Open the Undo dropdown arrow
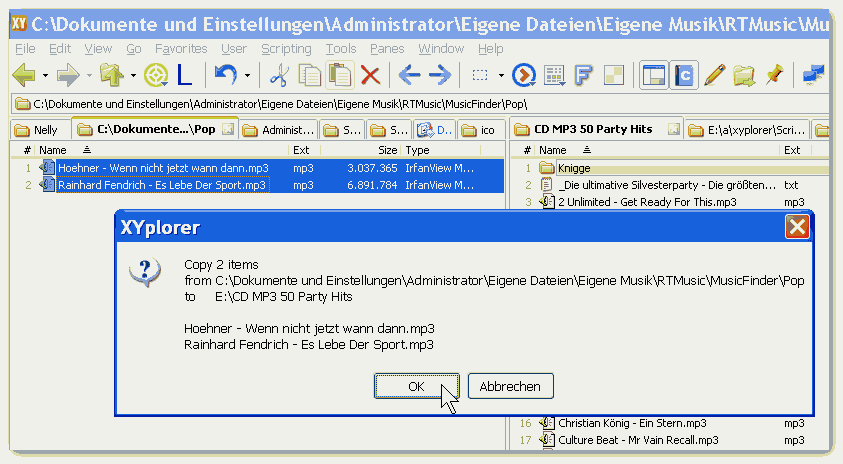Screen dimensions: 843x464 click(x=247, y=76)
